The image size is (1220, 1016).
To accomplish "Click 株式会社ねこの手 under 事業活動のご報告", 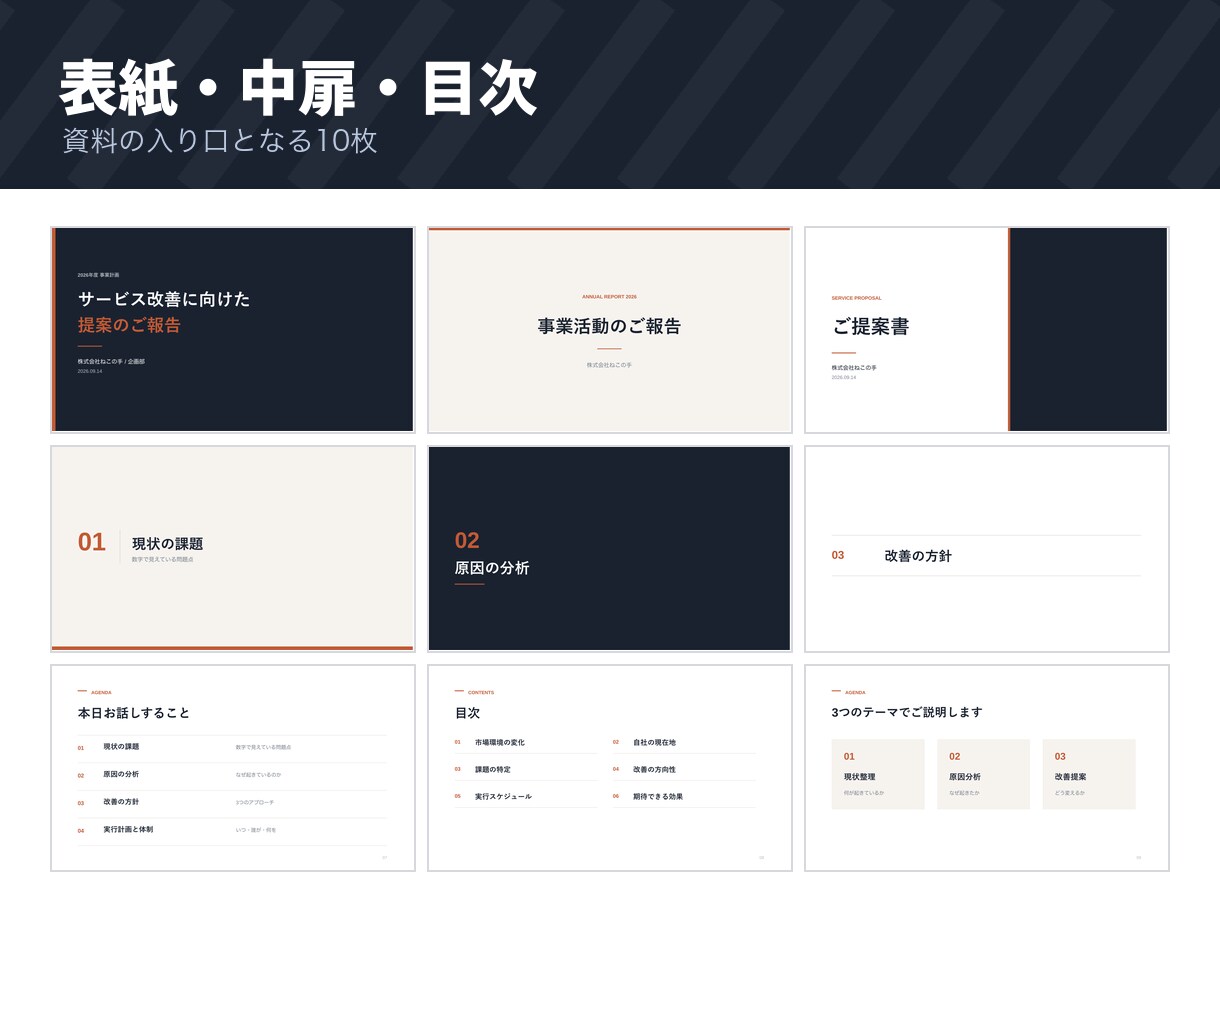I will [609, 365].
